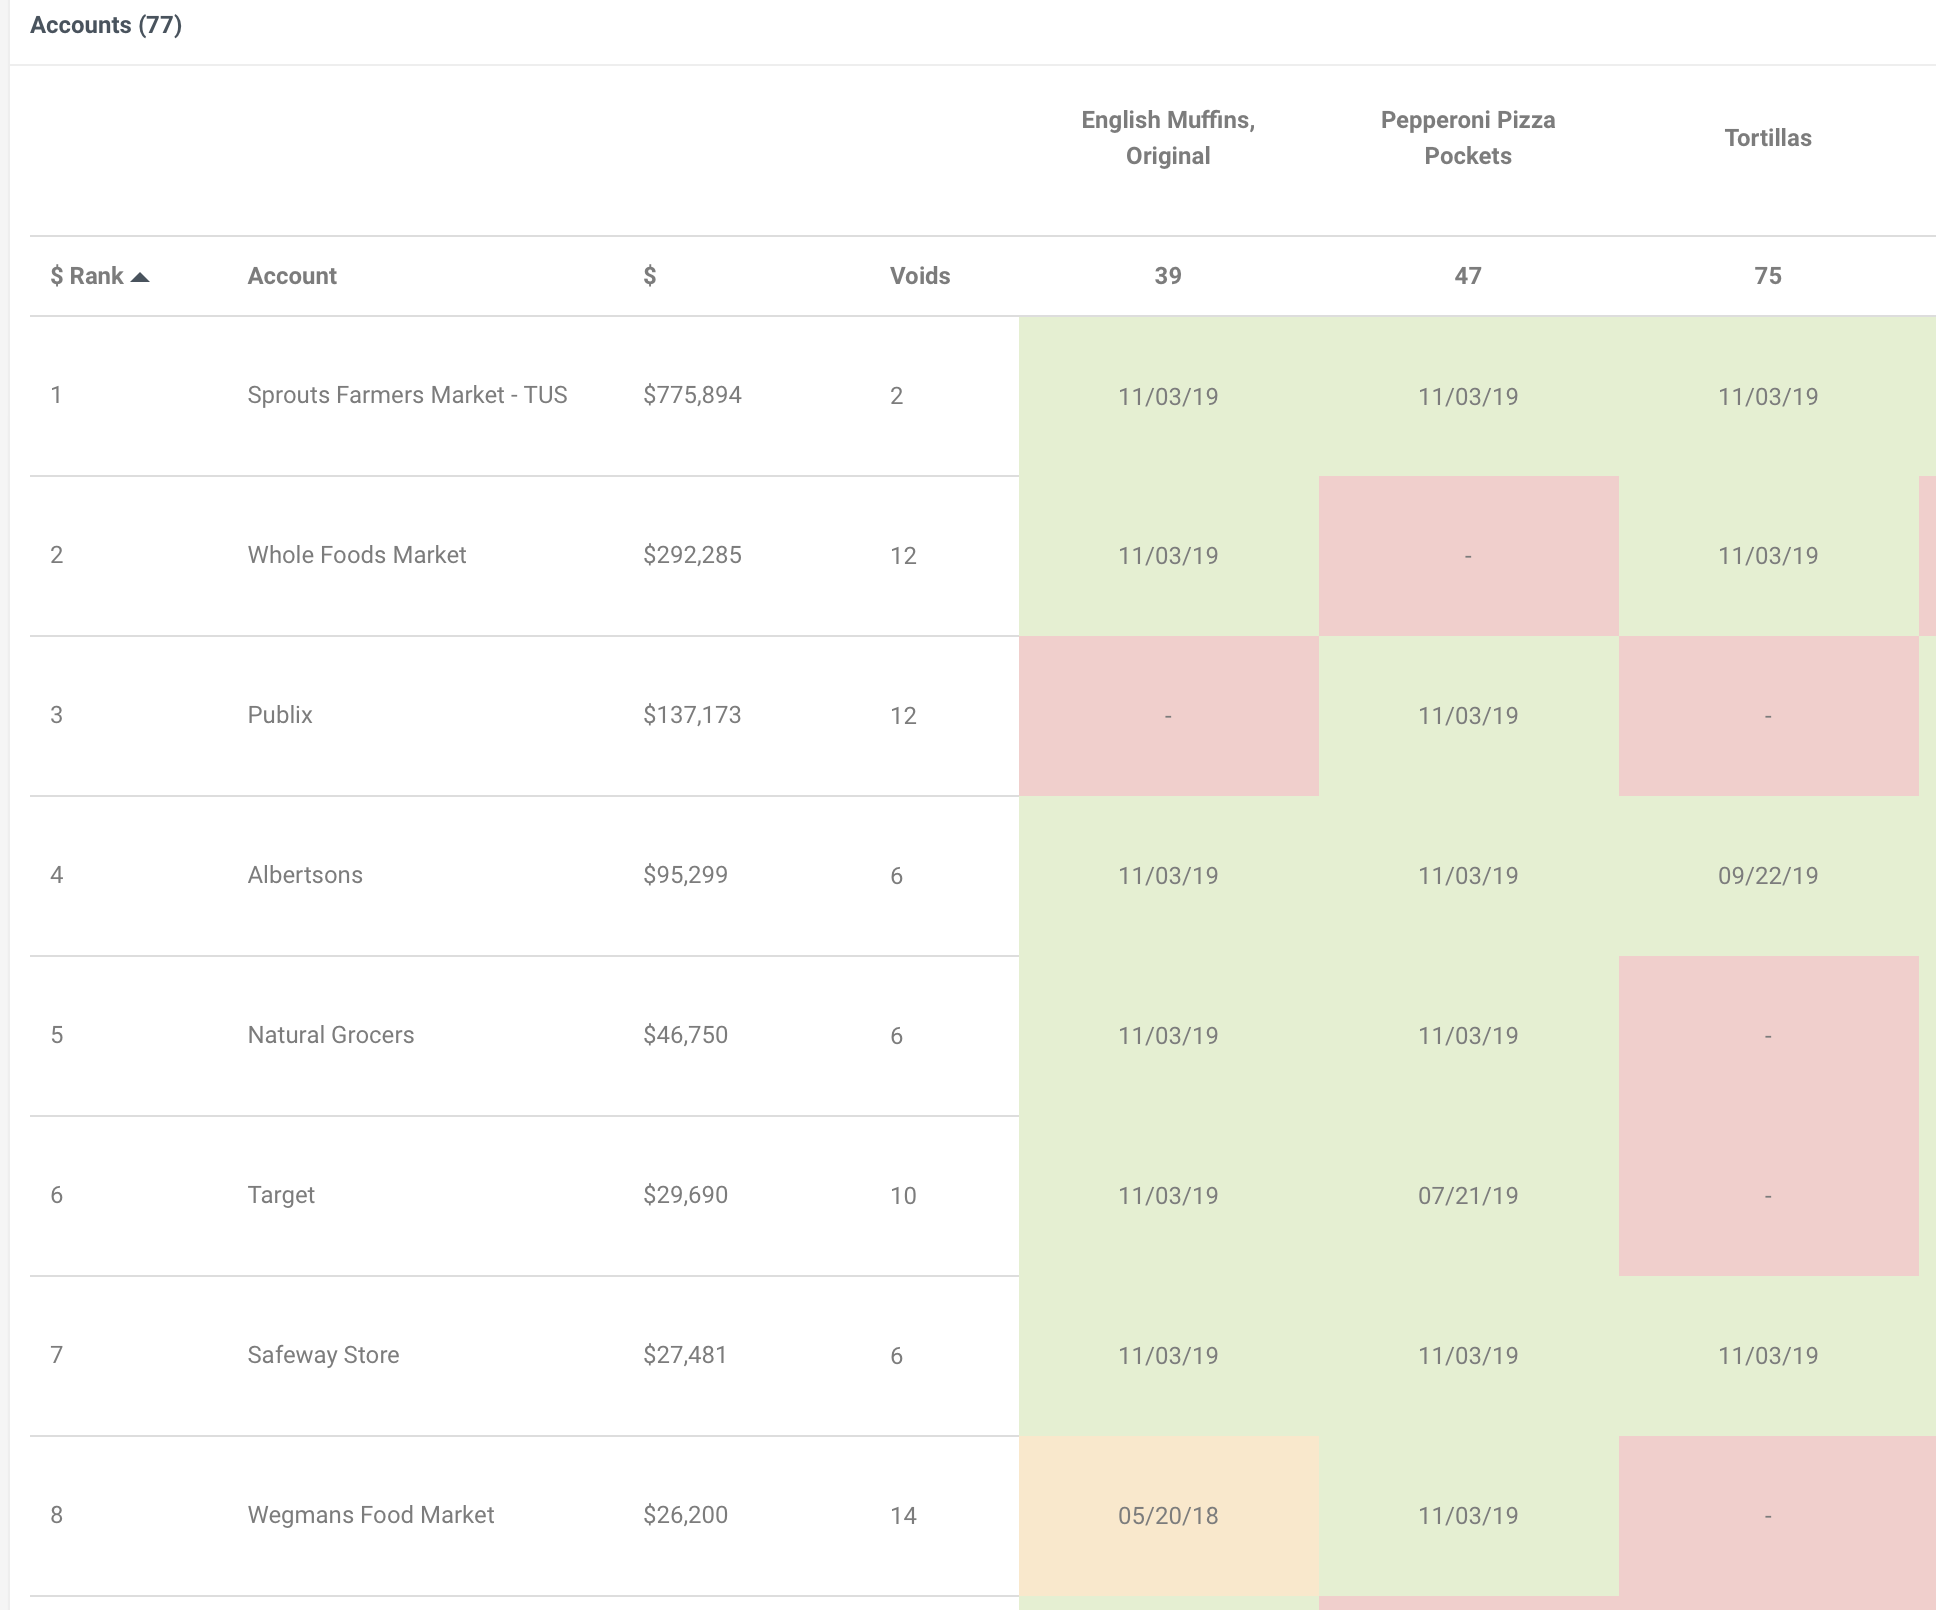The width and height of the screenshot is (1936, 1610).
Task: Open Safeway Store account row
Action: tap(524, 1356)
